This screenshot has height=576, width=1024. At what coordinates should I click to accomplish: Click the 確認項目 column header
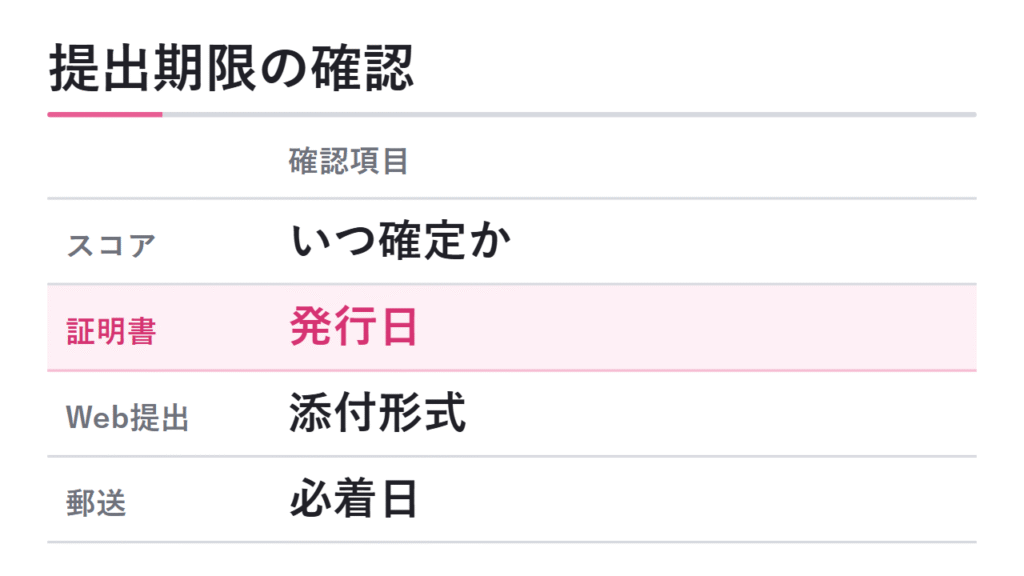349,161
